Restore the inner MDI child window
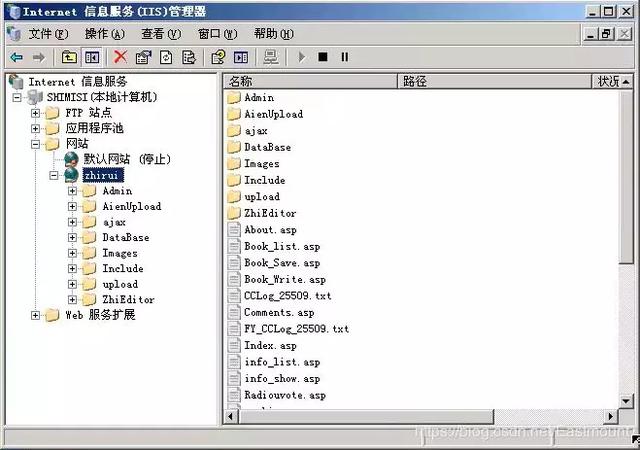Viewport: 640px width, 450px height. tap(607, 34)
